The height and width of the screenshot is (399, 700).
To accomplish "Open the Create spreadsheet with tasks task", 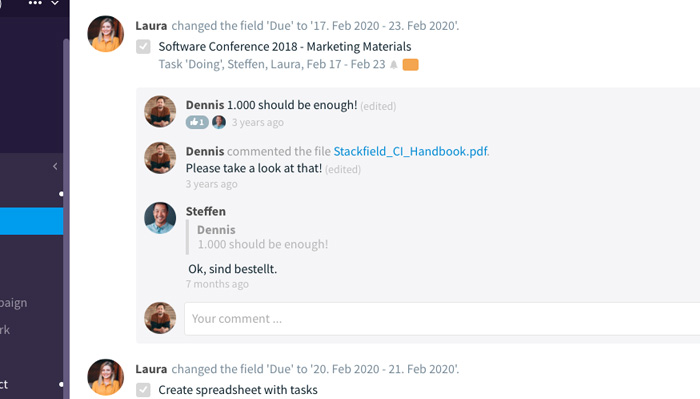I will [238, 390].
